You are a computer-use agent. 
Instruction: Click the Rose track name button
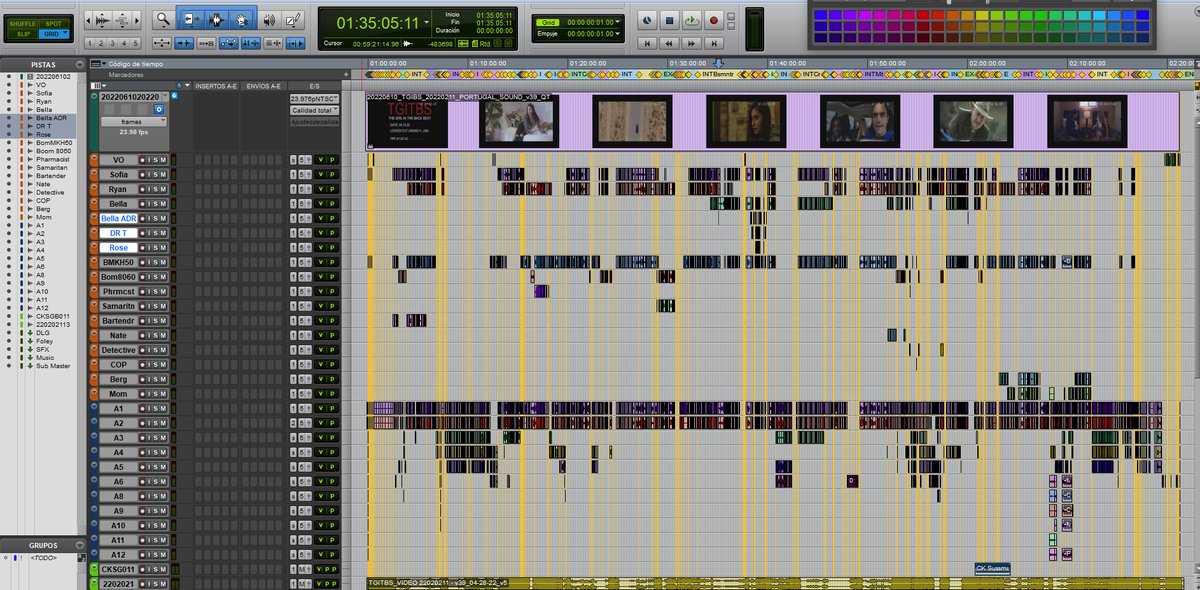click(x=118, y=247)
